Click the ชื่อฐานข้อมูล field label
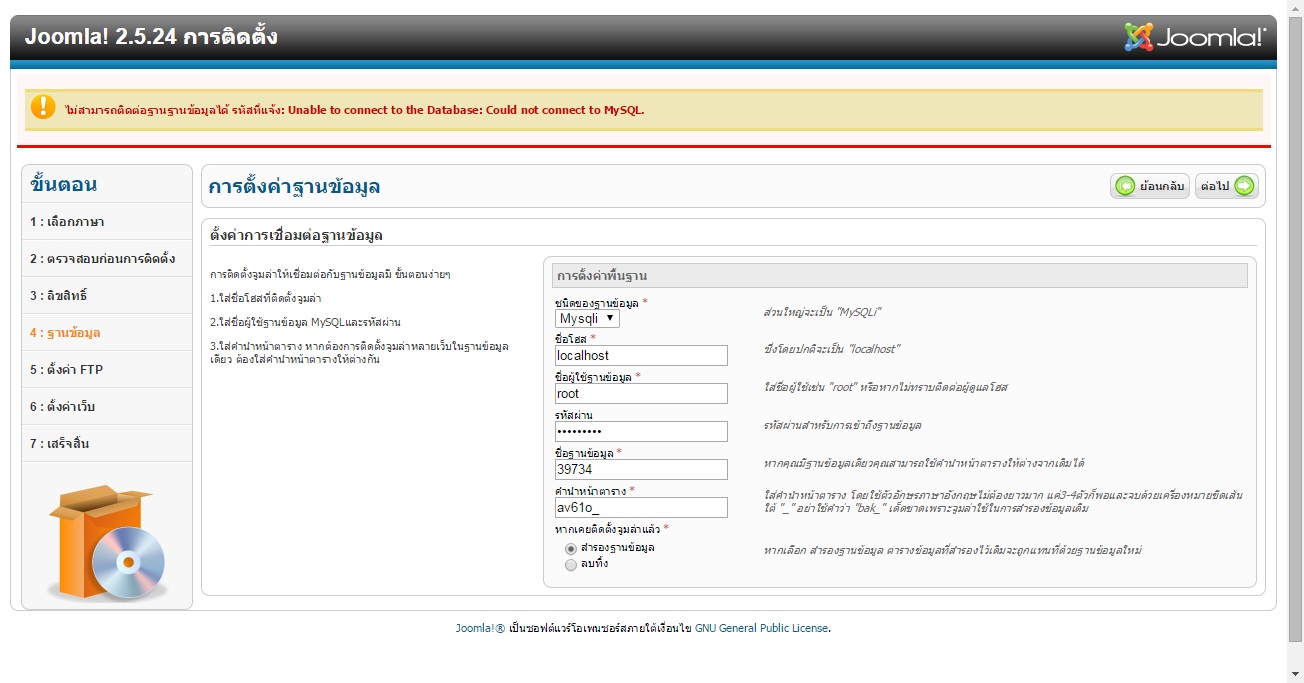The image size is (1304, 683). coord(585,453)
